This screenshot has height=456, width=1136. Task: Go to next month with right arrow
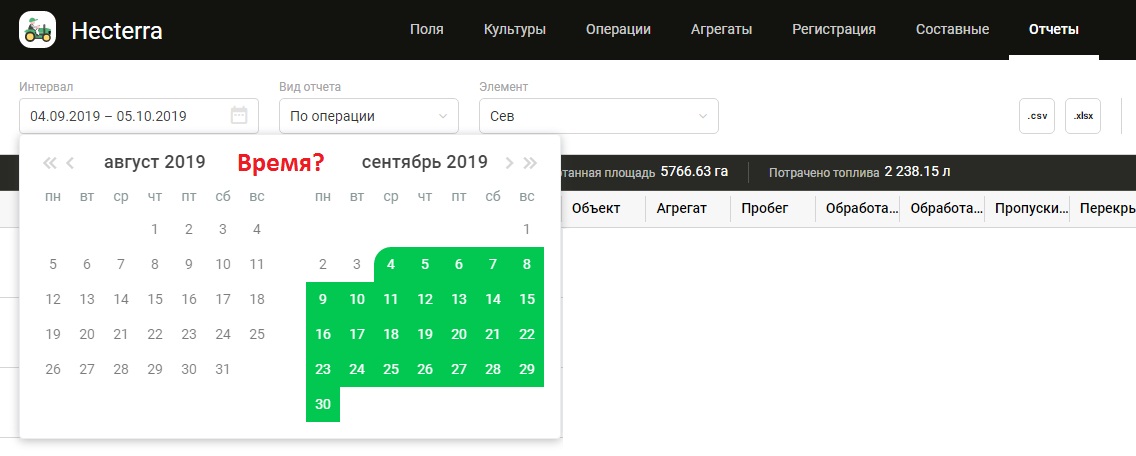tap(509, 162)
